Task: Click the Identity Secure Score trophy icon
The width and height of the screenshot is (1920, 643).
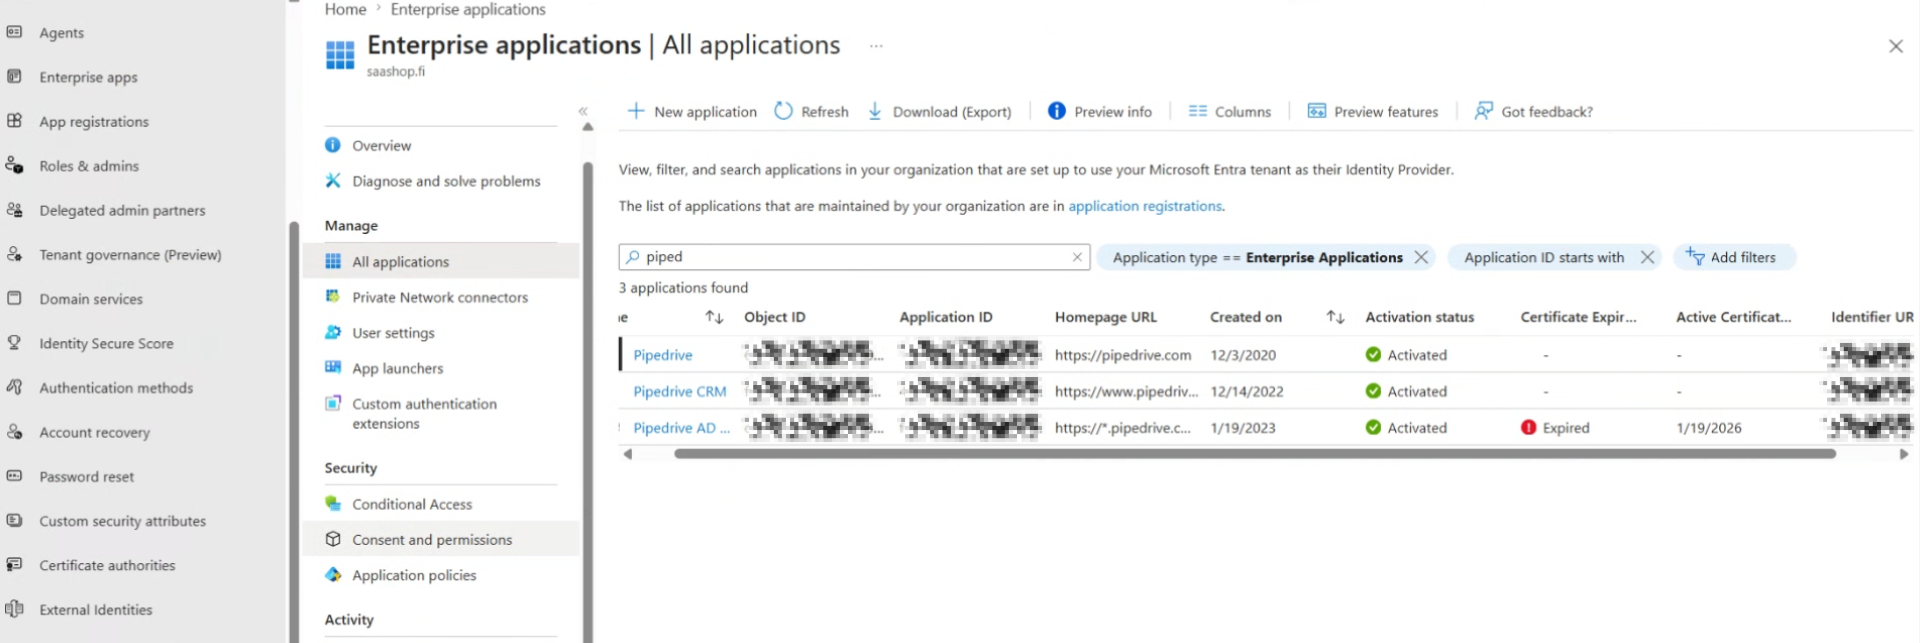Action: click(14, 342)
